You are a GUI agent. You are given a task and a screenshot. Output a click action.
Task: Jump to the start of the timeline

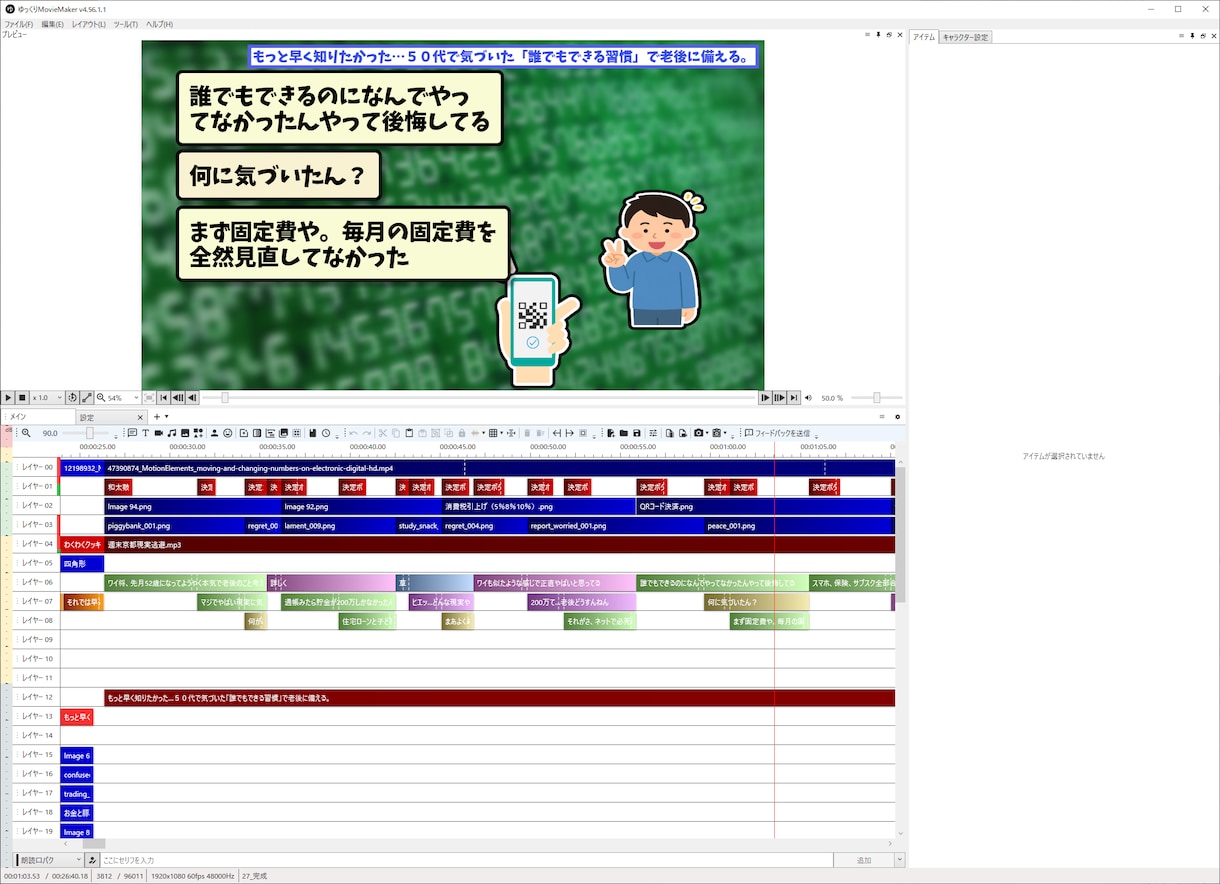pos(164,397)
